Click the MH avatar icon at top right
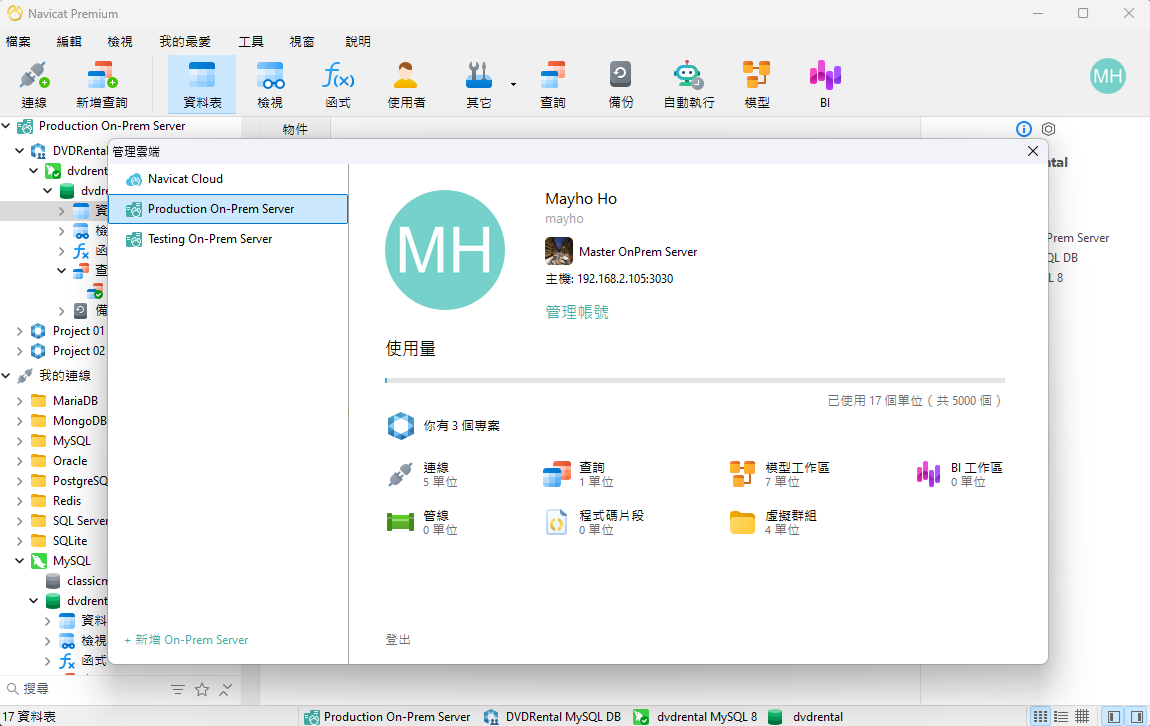This screenshot has width=1150, height=726. pos(1107,75)
